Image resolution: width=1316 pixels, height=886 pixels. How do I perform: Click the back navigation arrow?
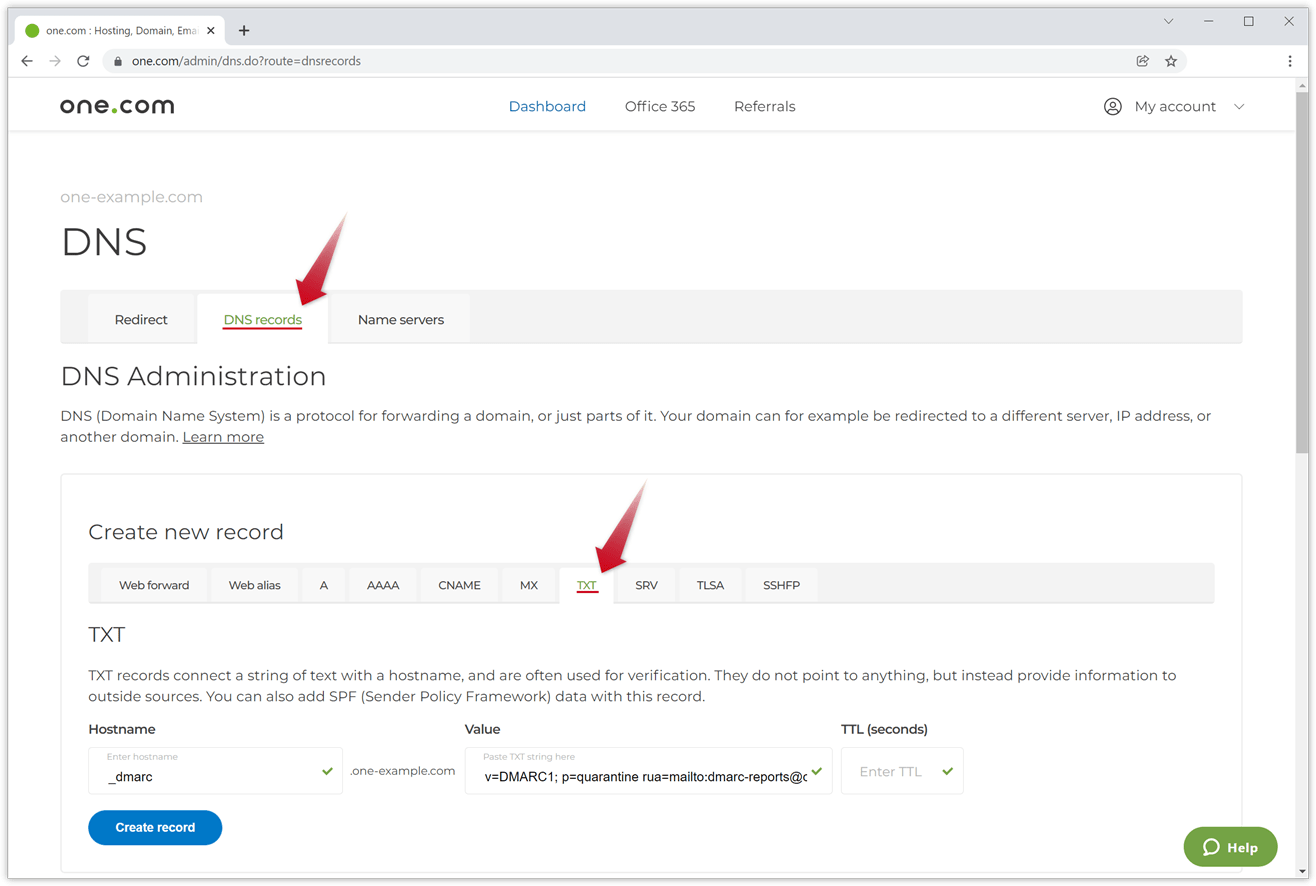point(26,60)
